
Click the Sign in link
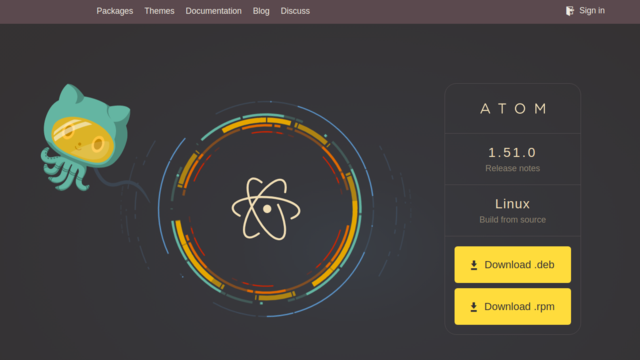point(592,11)
